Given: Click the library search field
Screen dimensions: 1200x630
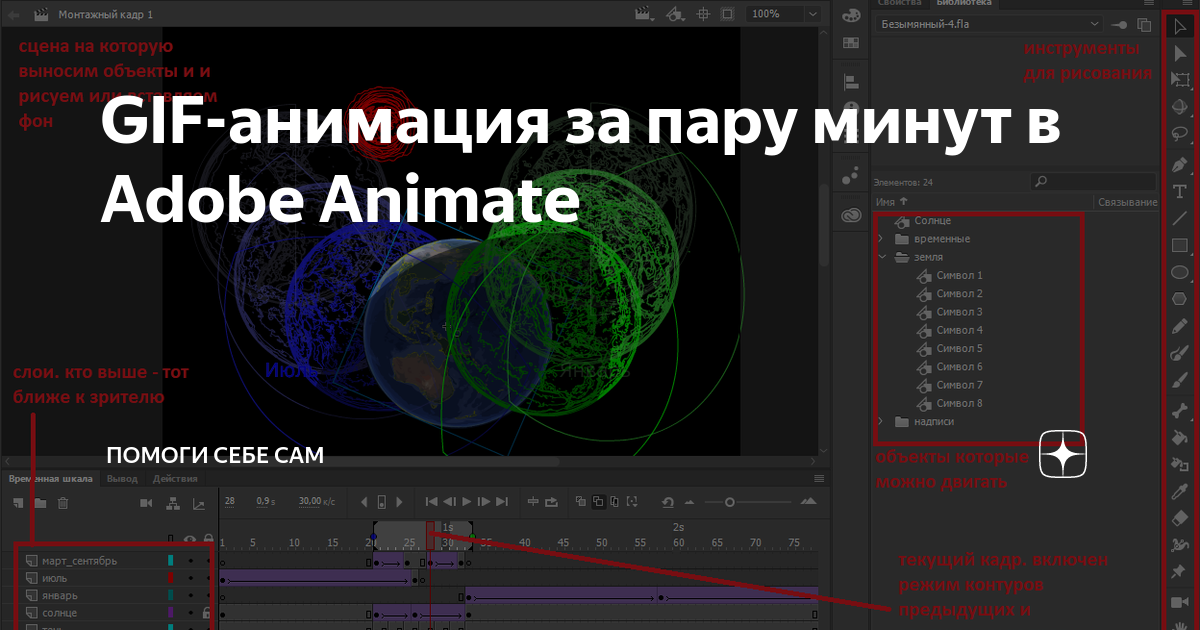Looking at the screenshot, I should (1095, 181).
